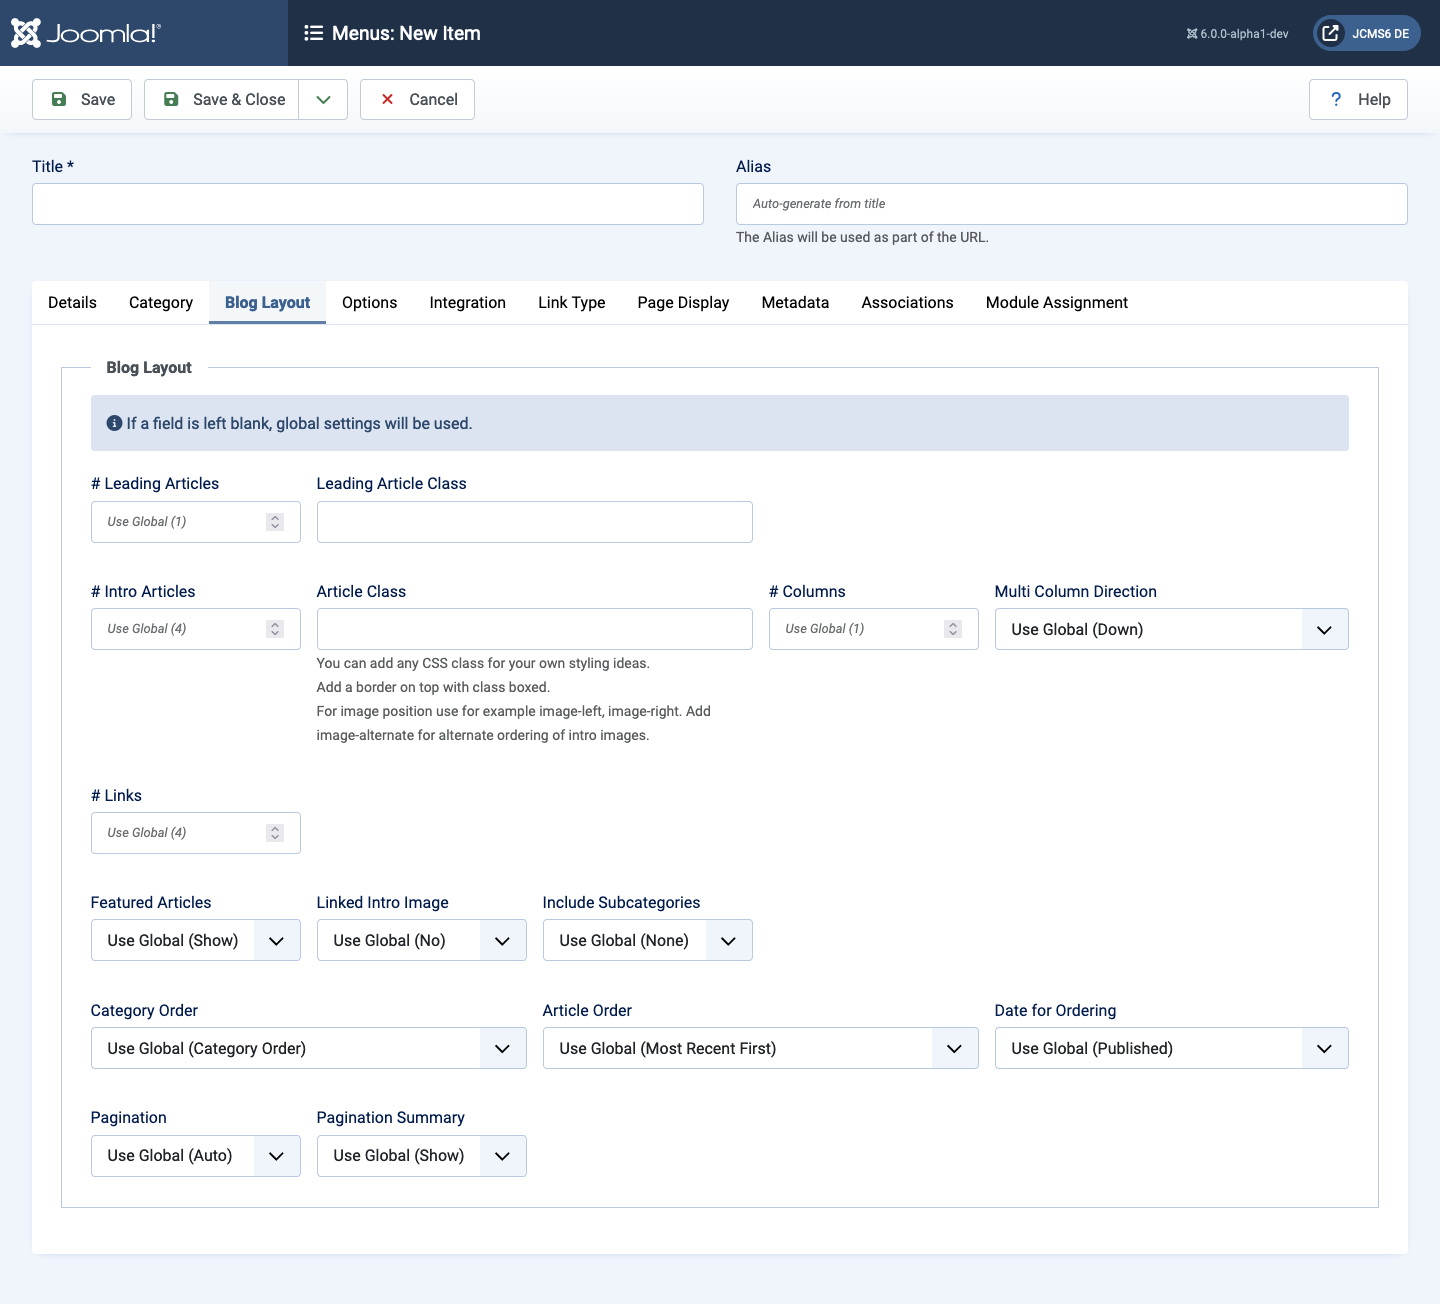1440x1304 pixels.
Task: Expand the save options dropdown arrow
Action: coord(323,99)
